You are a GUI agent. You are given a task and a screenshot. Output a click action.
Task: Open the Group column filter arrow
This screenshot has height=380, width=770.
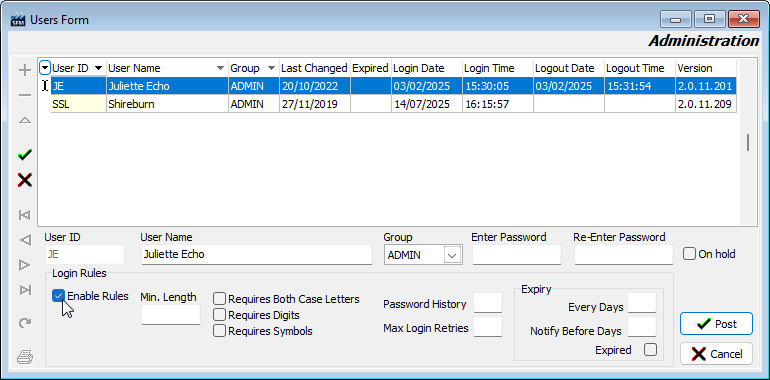pos(271,68)
